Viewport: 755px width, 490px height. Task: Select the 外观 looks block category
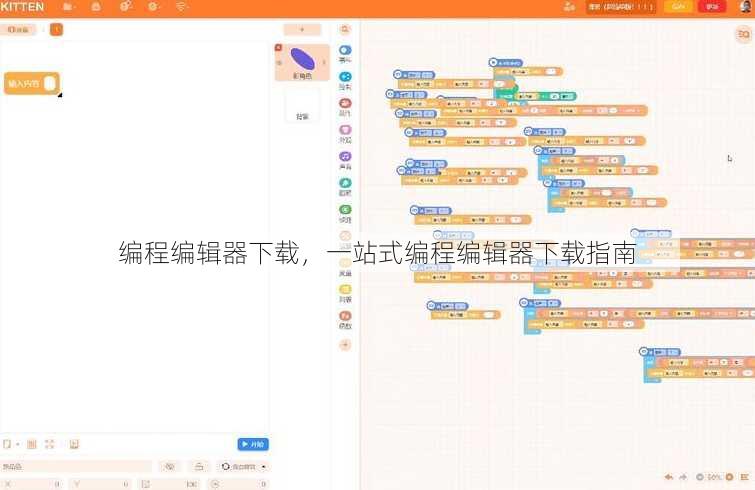345,133
